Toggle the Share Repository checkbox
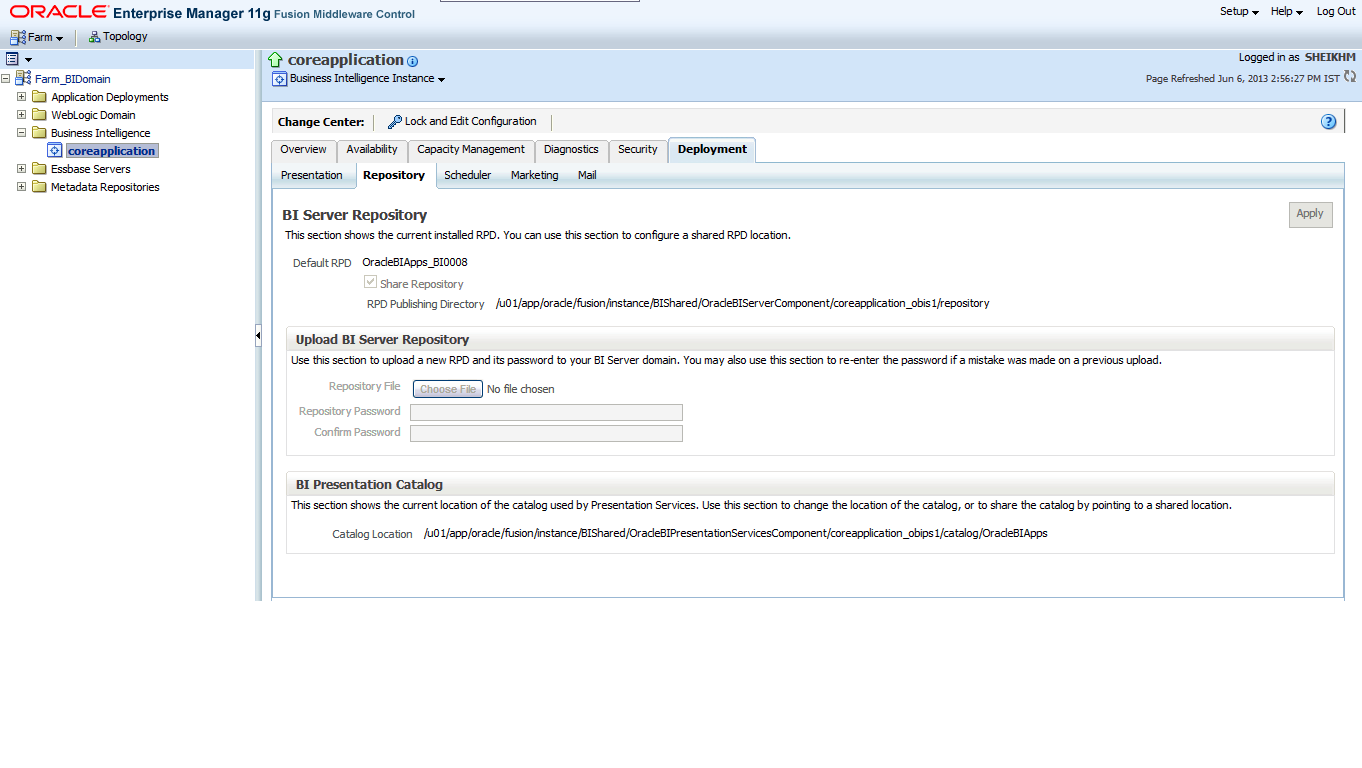The width and height of the screenshot is (1362, 768). click(x=370, y=283)
